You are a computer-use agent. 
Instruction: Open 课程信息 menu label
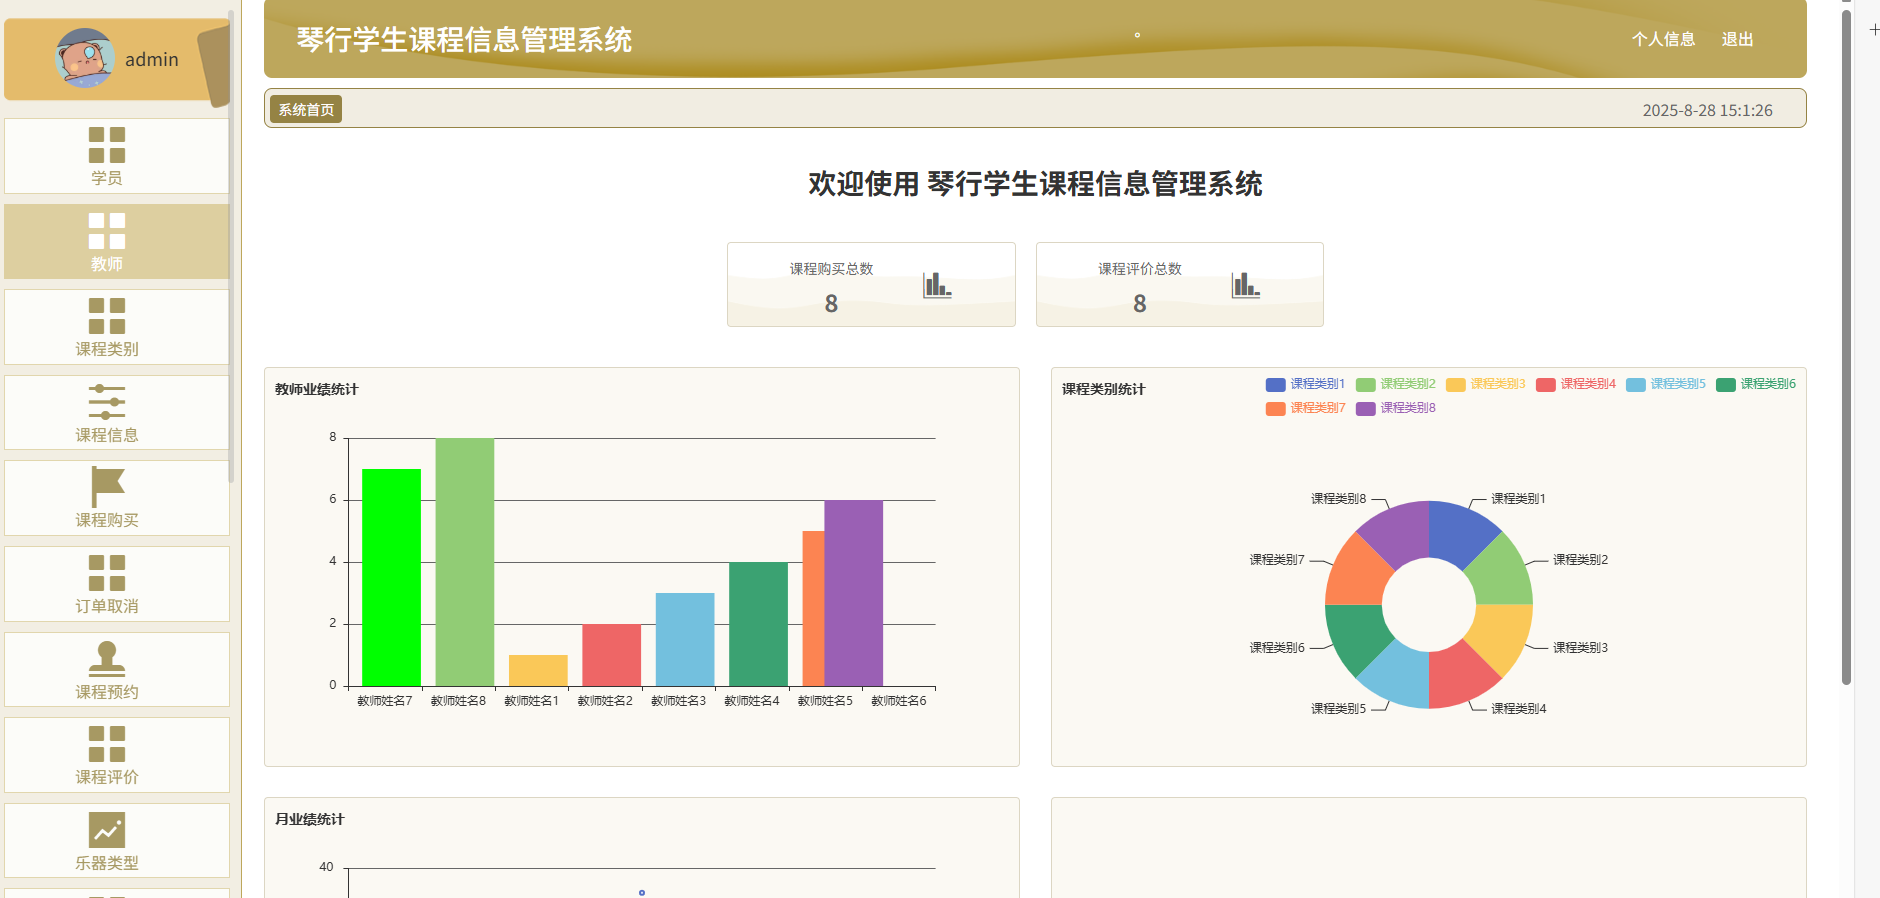pyautogui.click(x=107, y=435)
